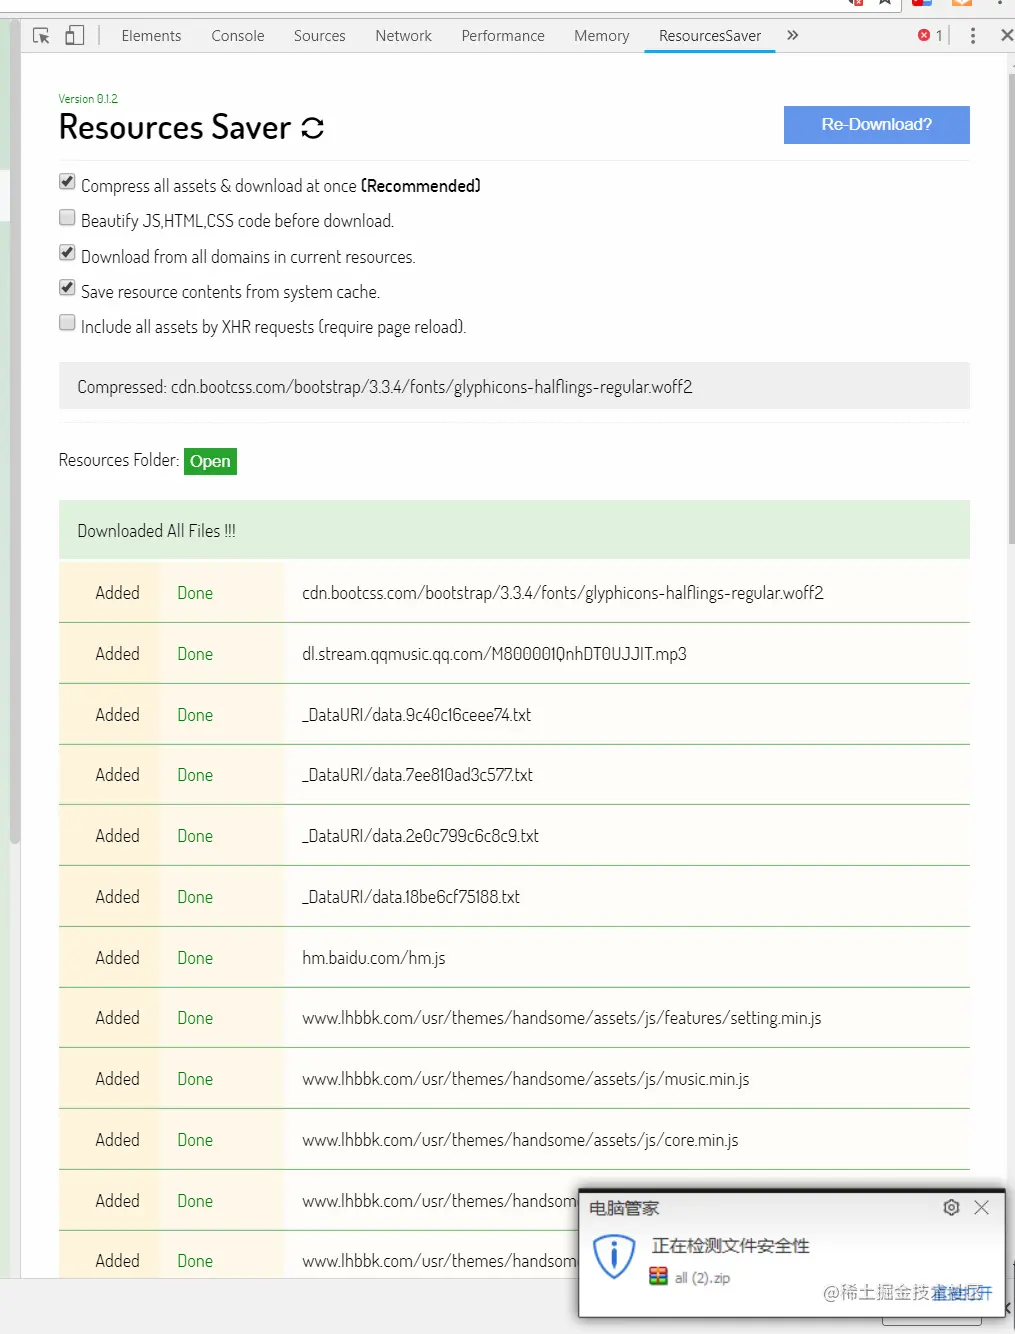Select the music.min.js resource row
Image resolution: width=1015 pixels, height=1334 pixels.
tap(514, 1078)
